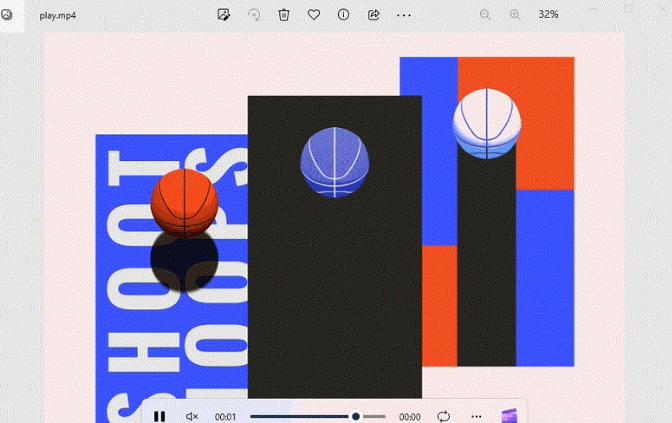The height and width of the screenshot is (423, 672).
Task: Open the top toolbar more options menu
Action: pyautogui.click(x=403, y=15)
